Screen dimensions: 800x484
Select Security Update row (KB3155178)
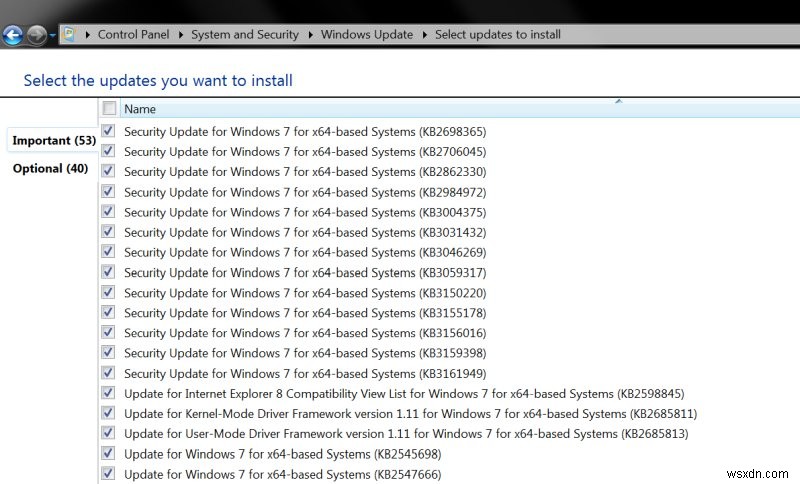click(x=305, y=313)
